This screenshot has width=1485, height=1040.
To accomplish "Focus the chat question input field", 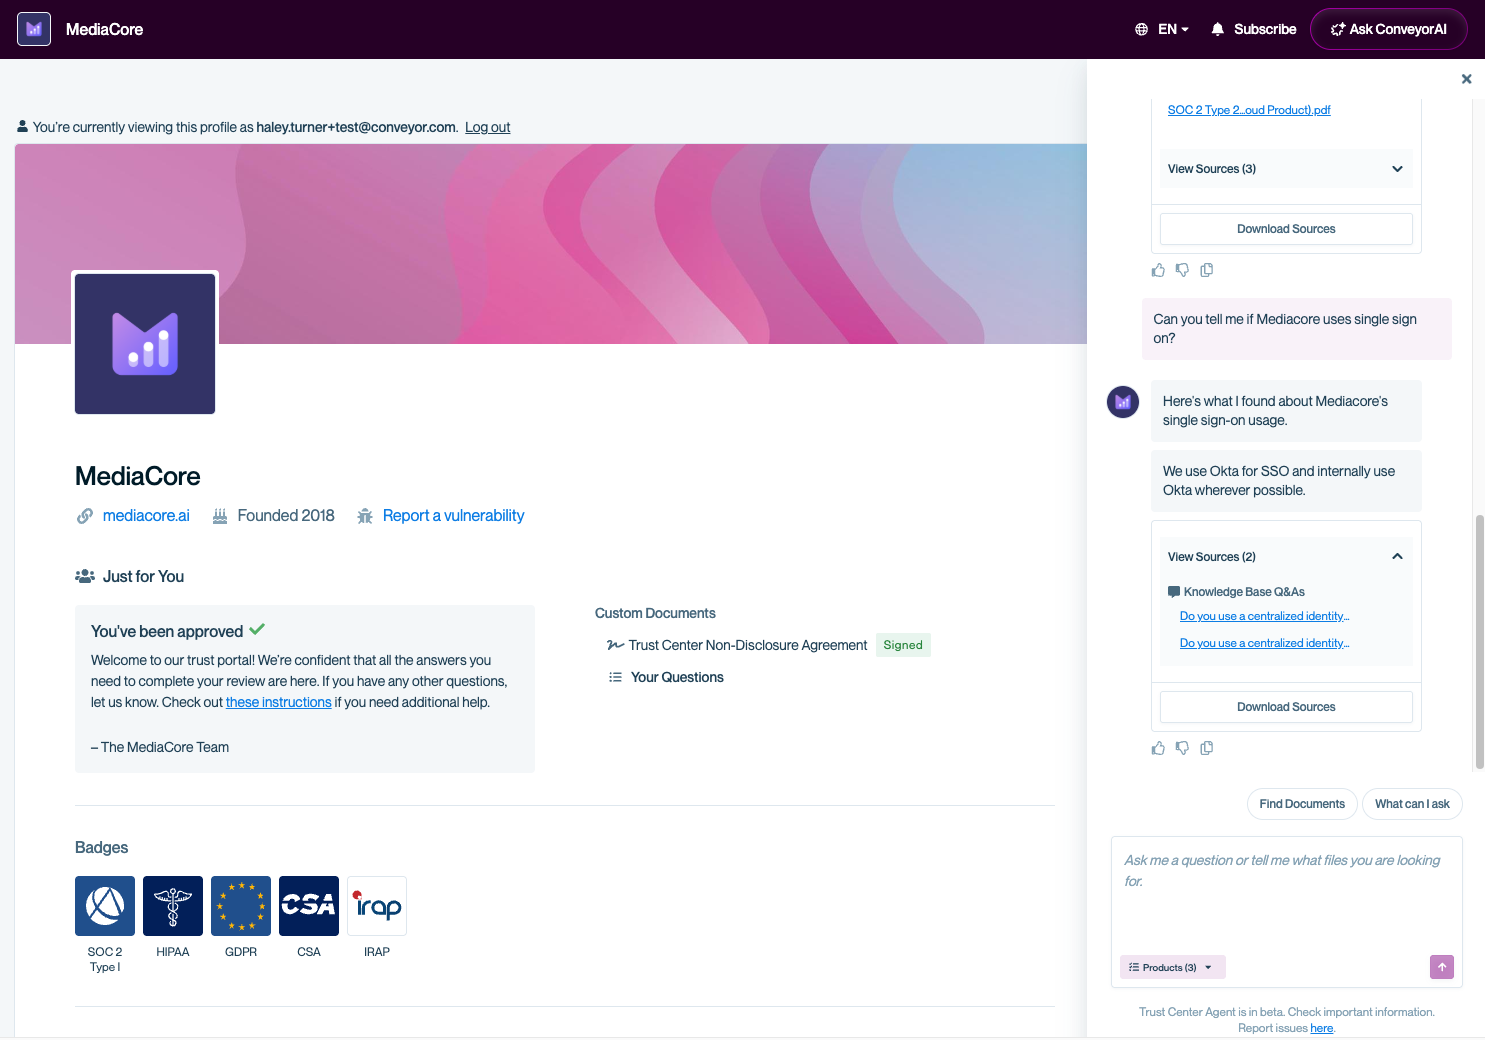I will (x=1286, y=892).
